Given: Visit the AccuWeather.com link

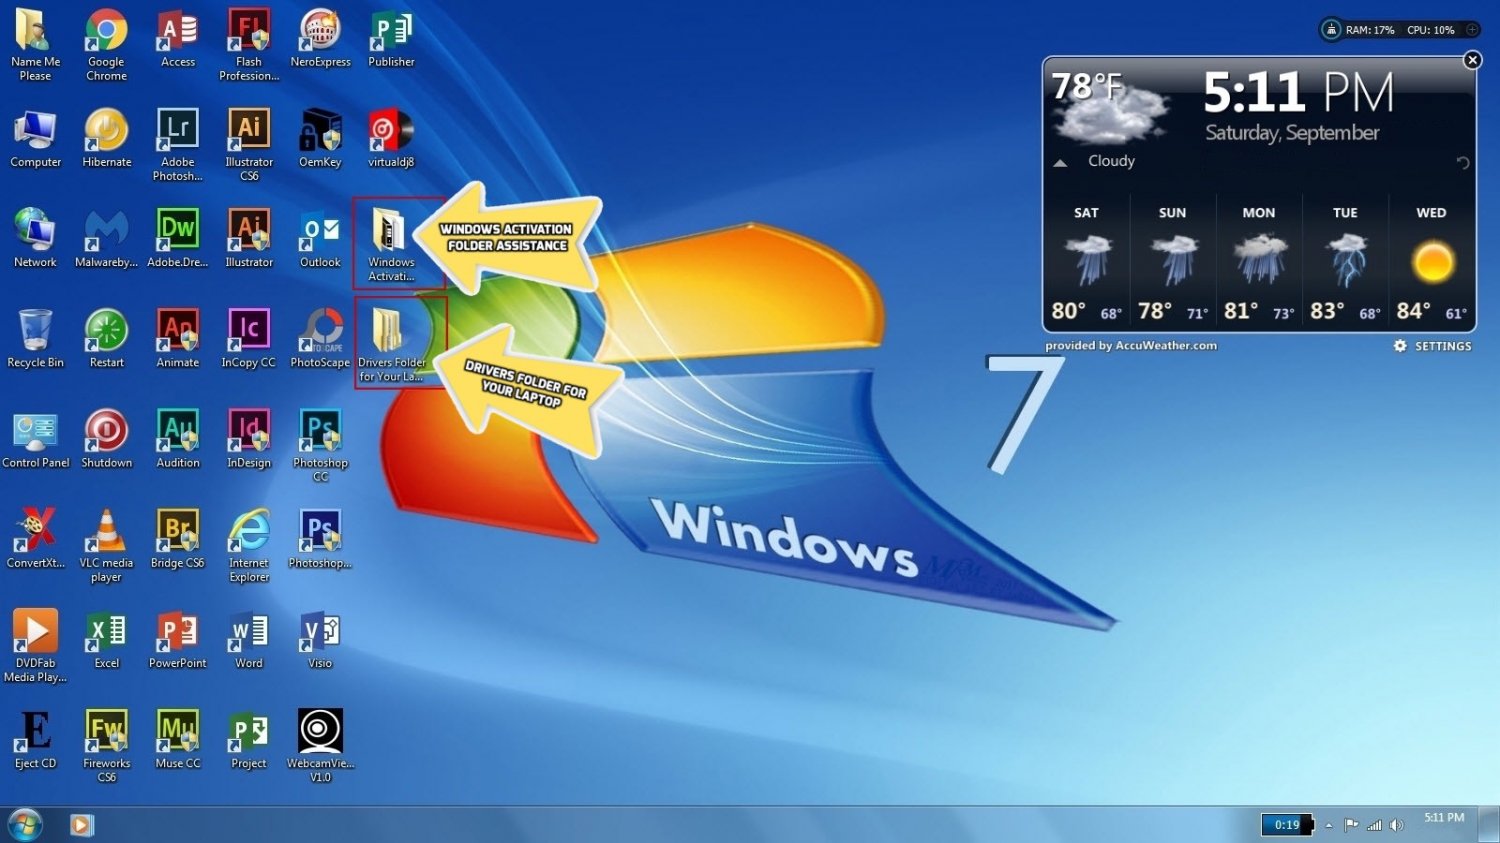Looking at the screenshot, I should pos(1166,345).
